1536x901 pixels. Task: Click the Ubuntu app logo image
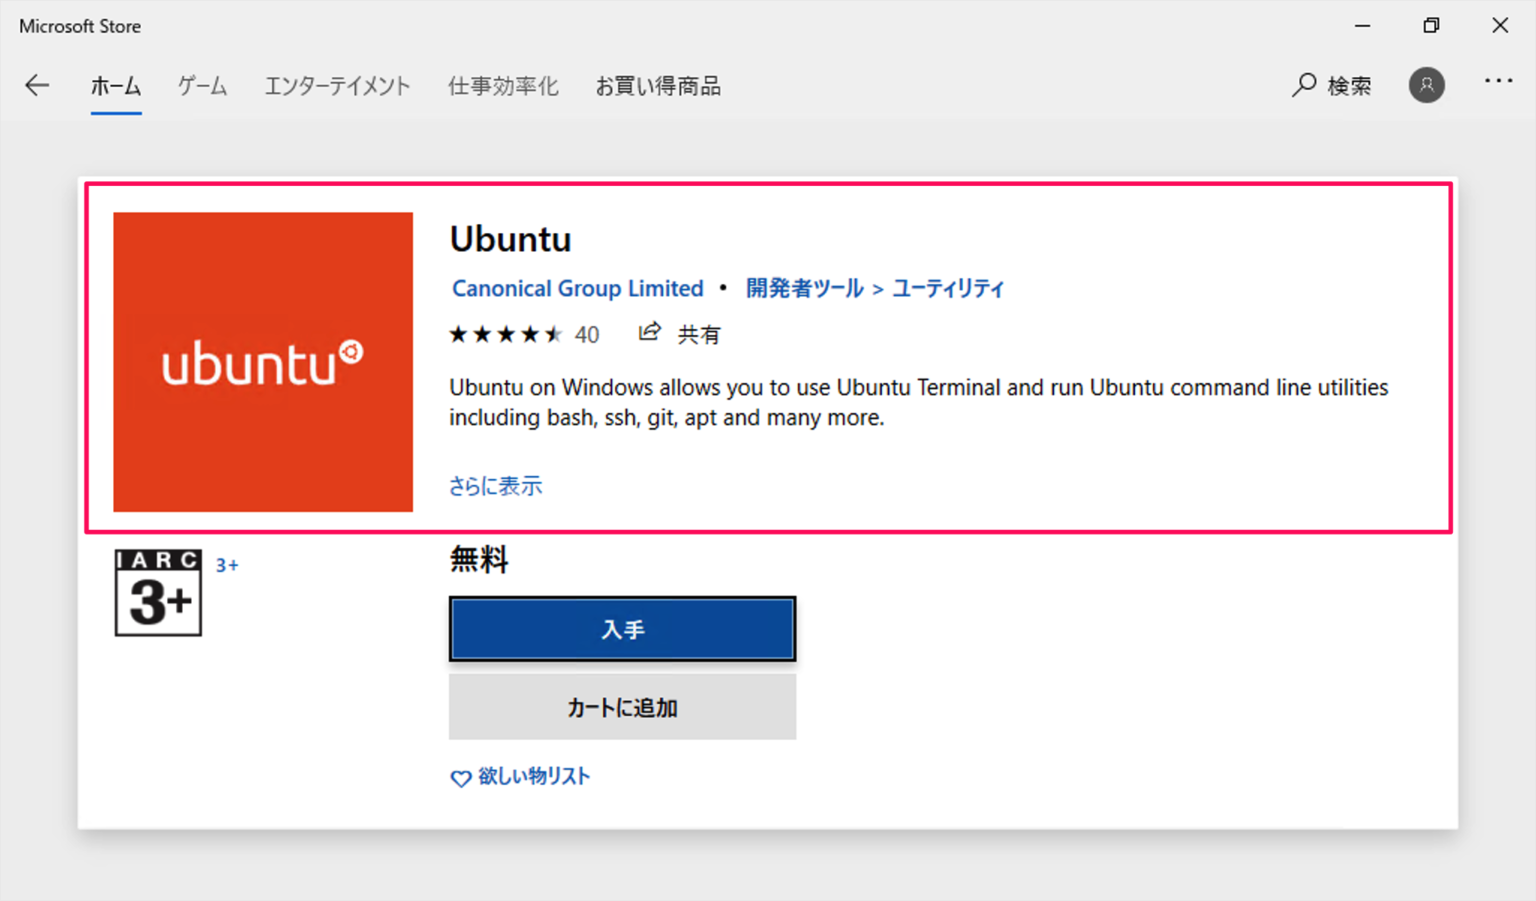263,361
